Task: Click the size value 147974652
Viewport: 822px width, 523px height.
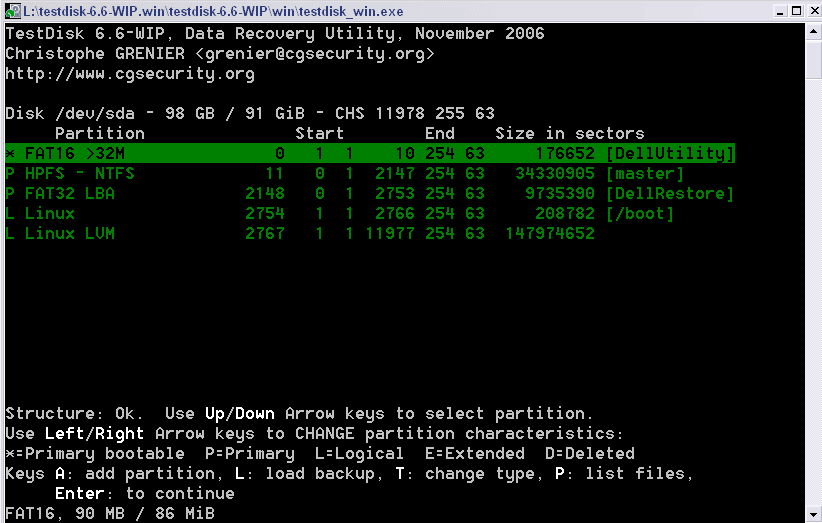Action: (550, 233)
